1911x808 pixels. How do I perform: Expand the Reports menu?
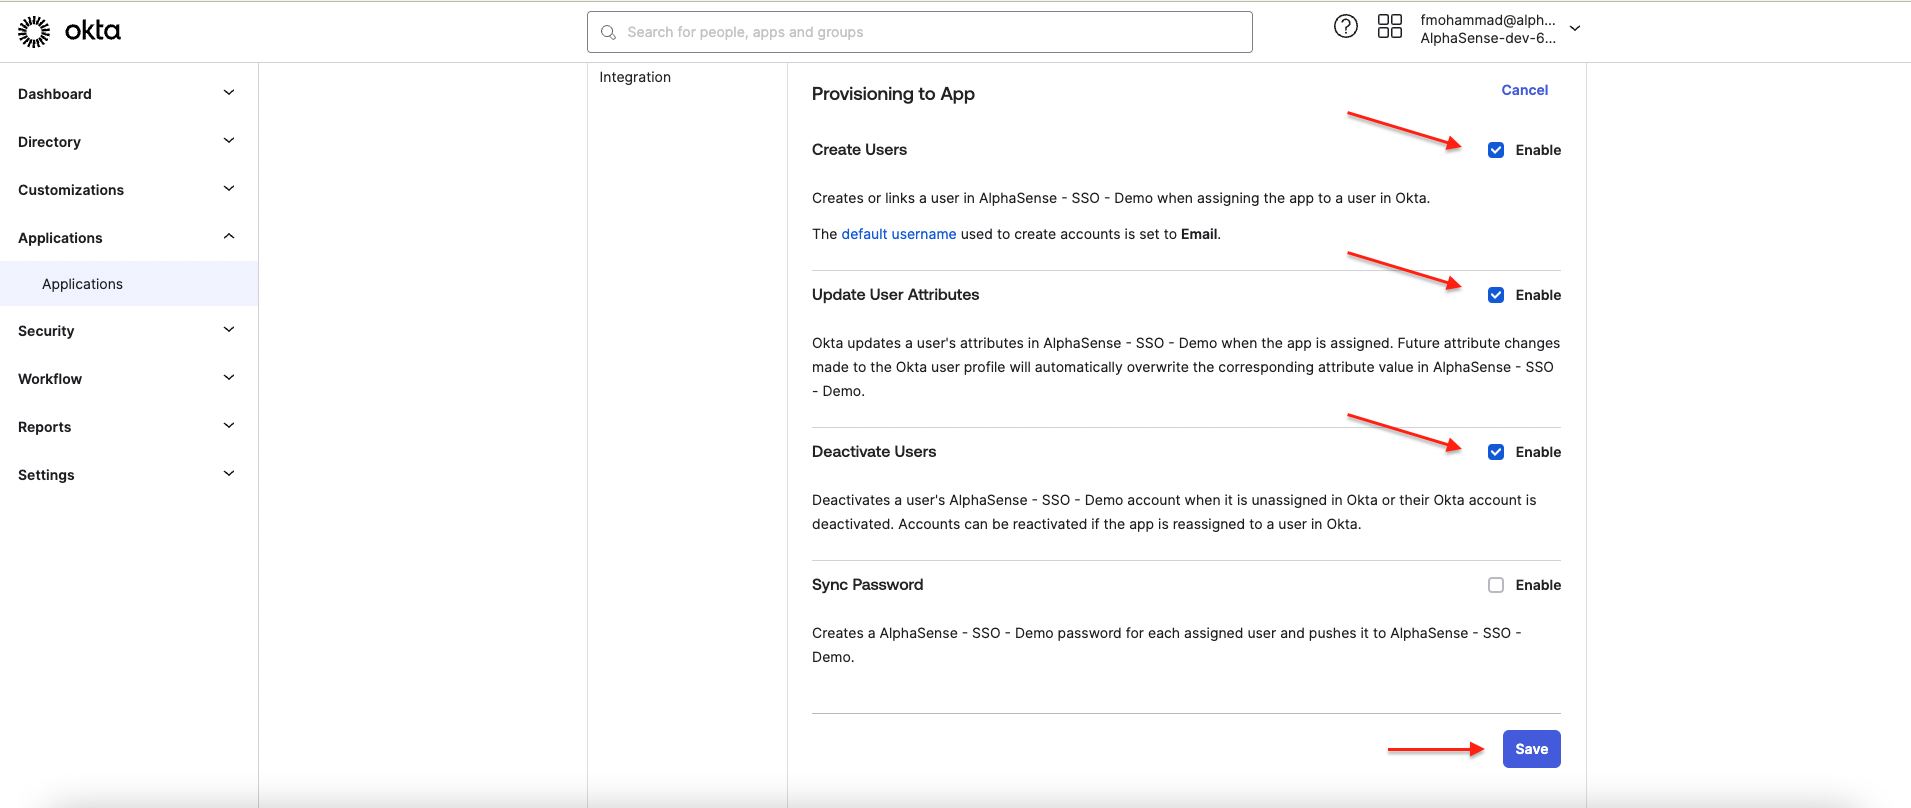(x=129, y=426)
